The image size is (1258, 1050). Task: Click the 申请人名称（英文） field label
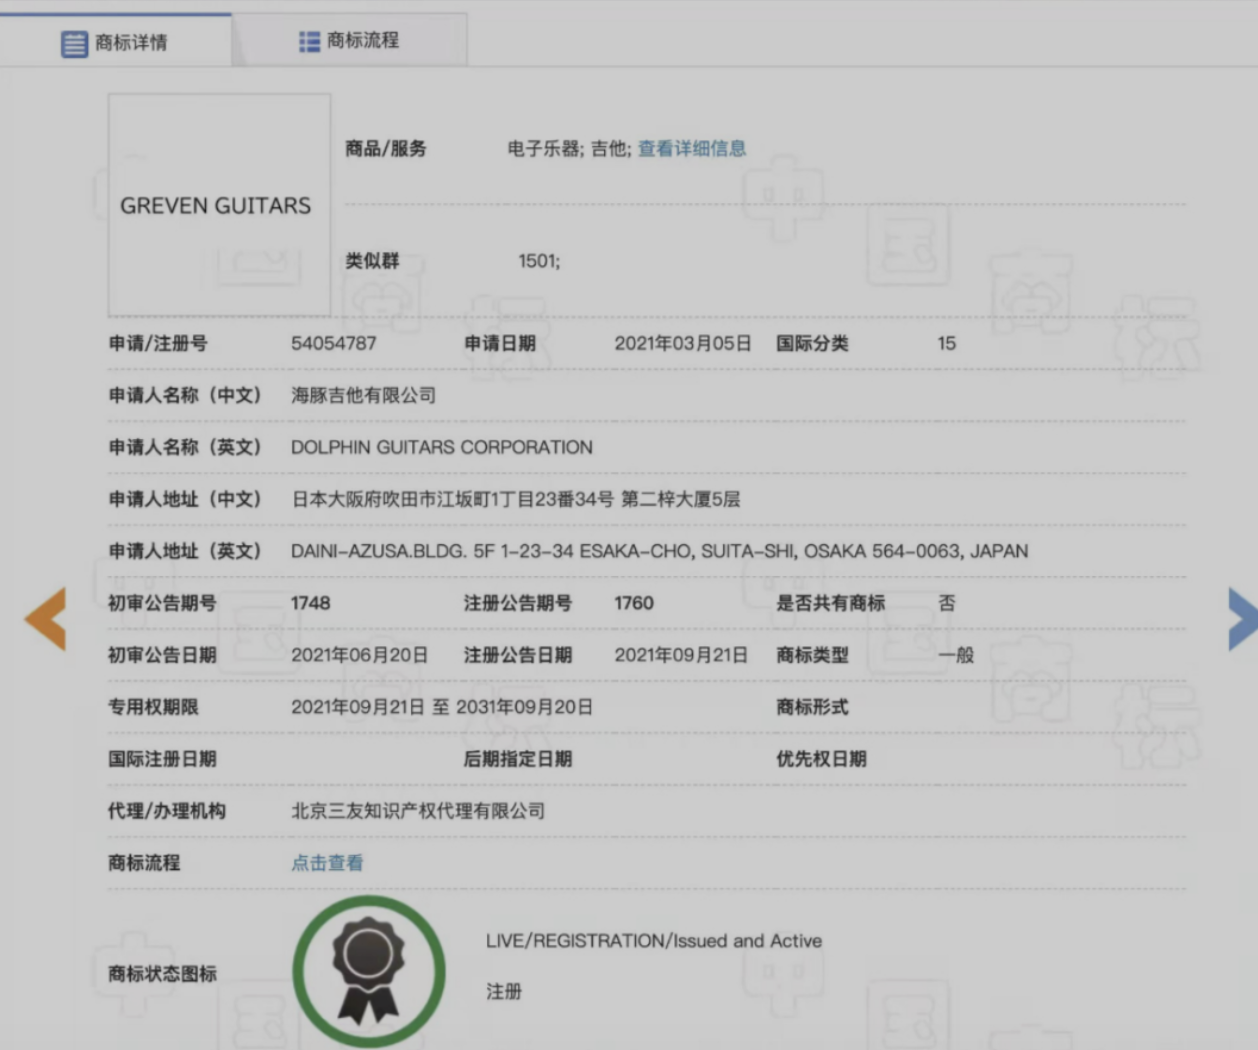point(185,448)
